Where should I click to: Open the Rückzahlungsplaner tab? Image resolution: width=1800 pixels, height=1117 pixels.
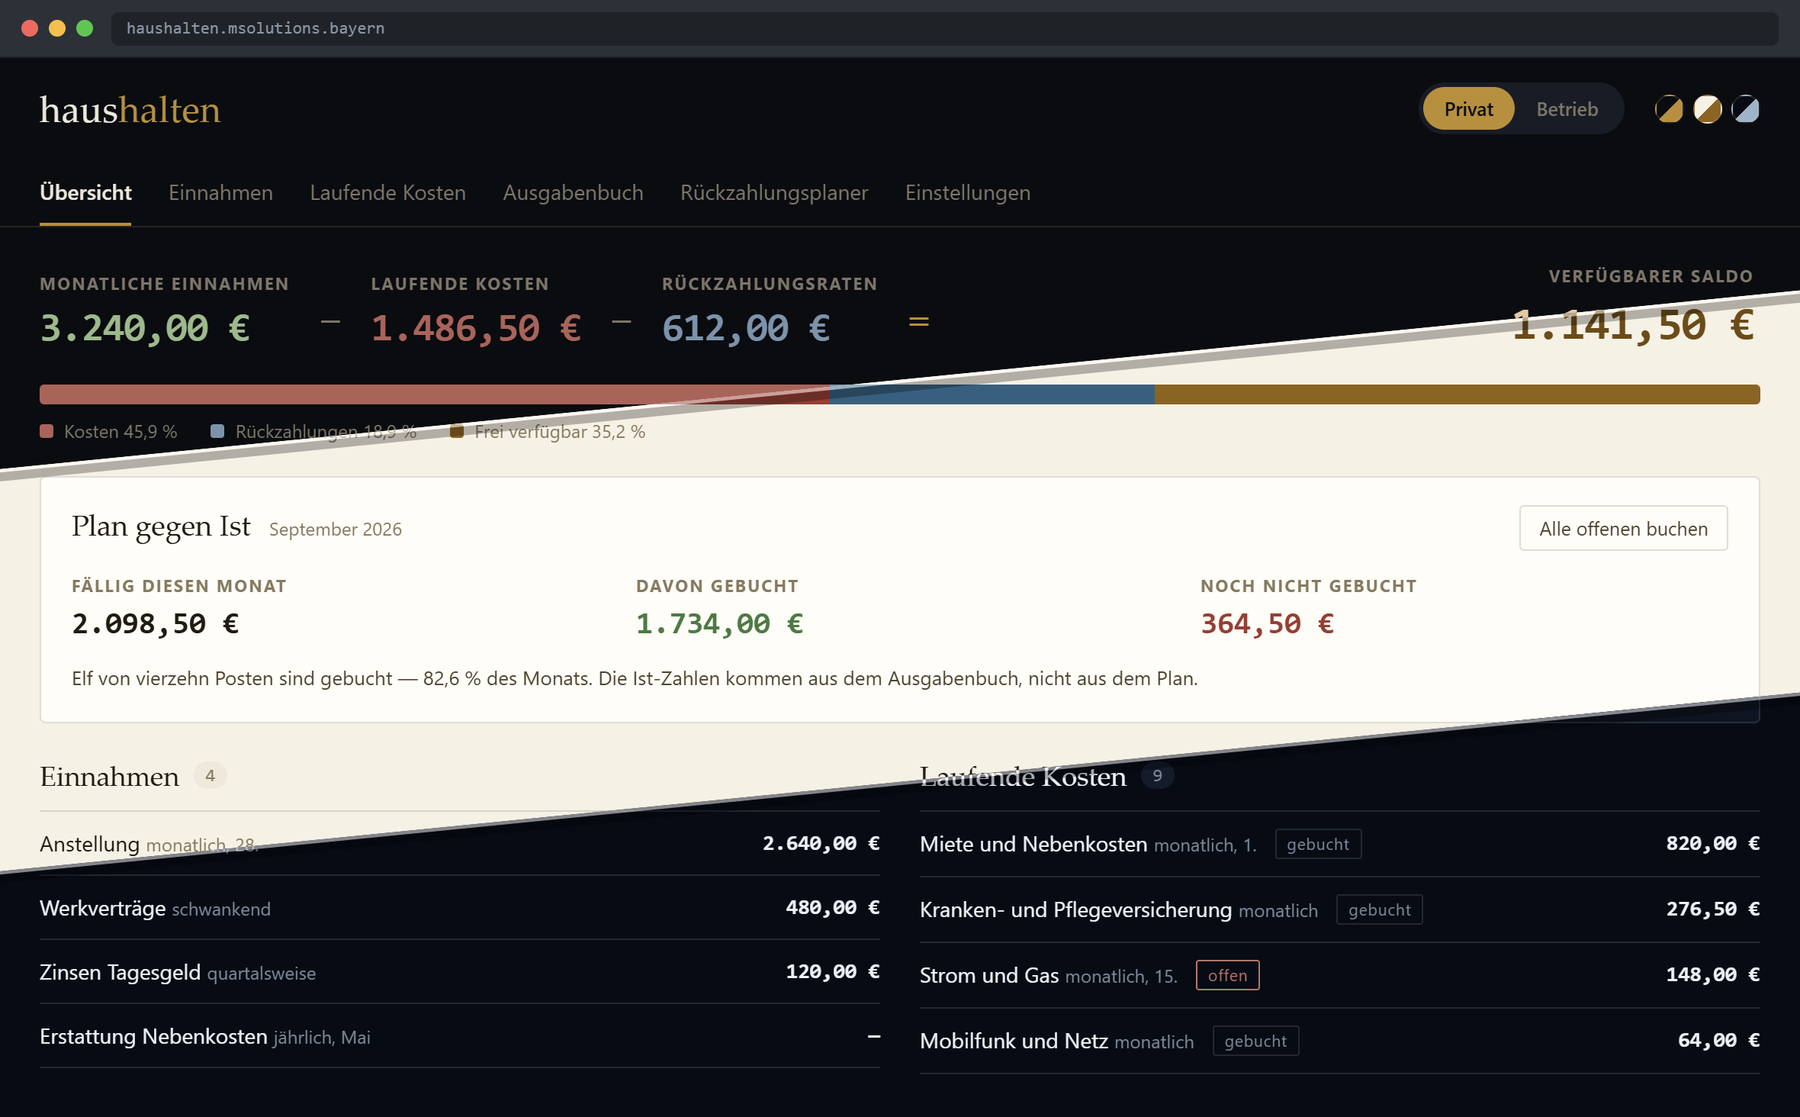pos(774,193)
